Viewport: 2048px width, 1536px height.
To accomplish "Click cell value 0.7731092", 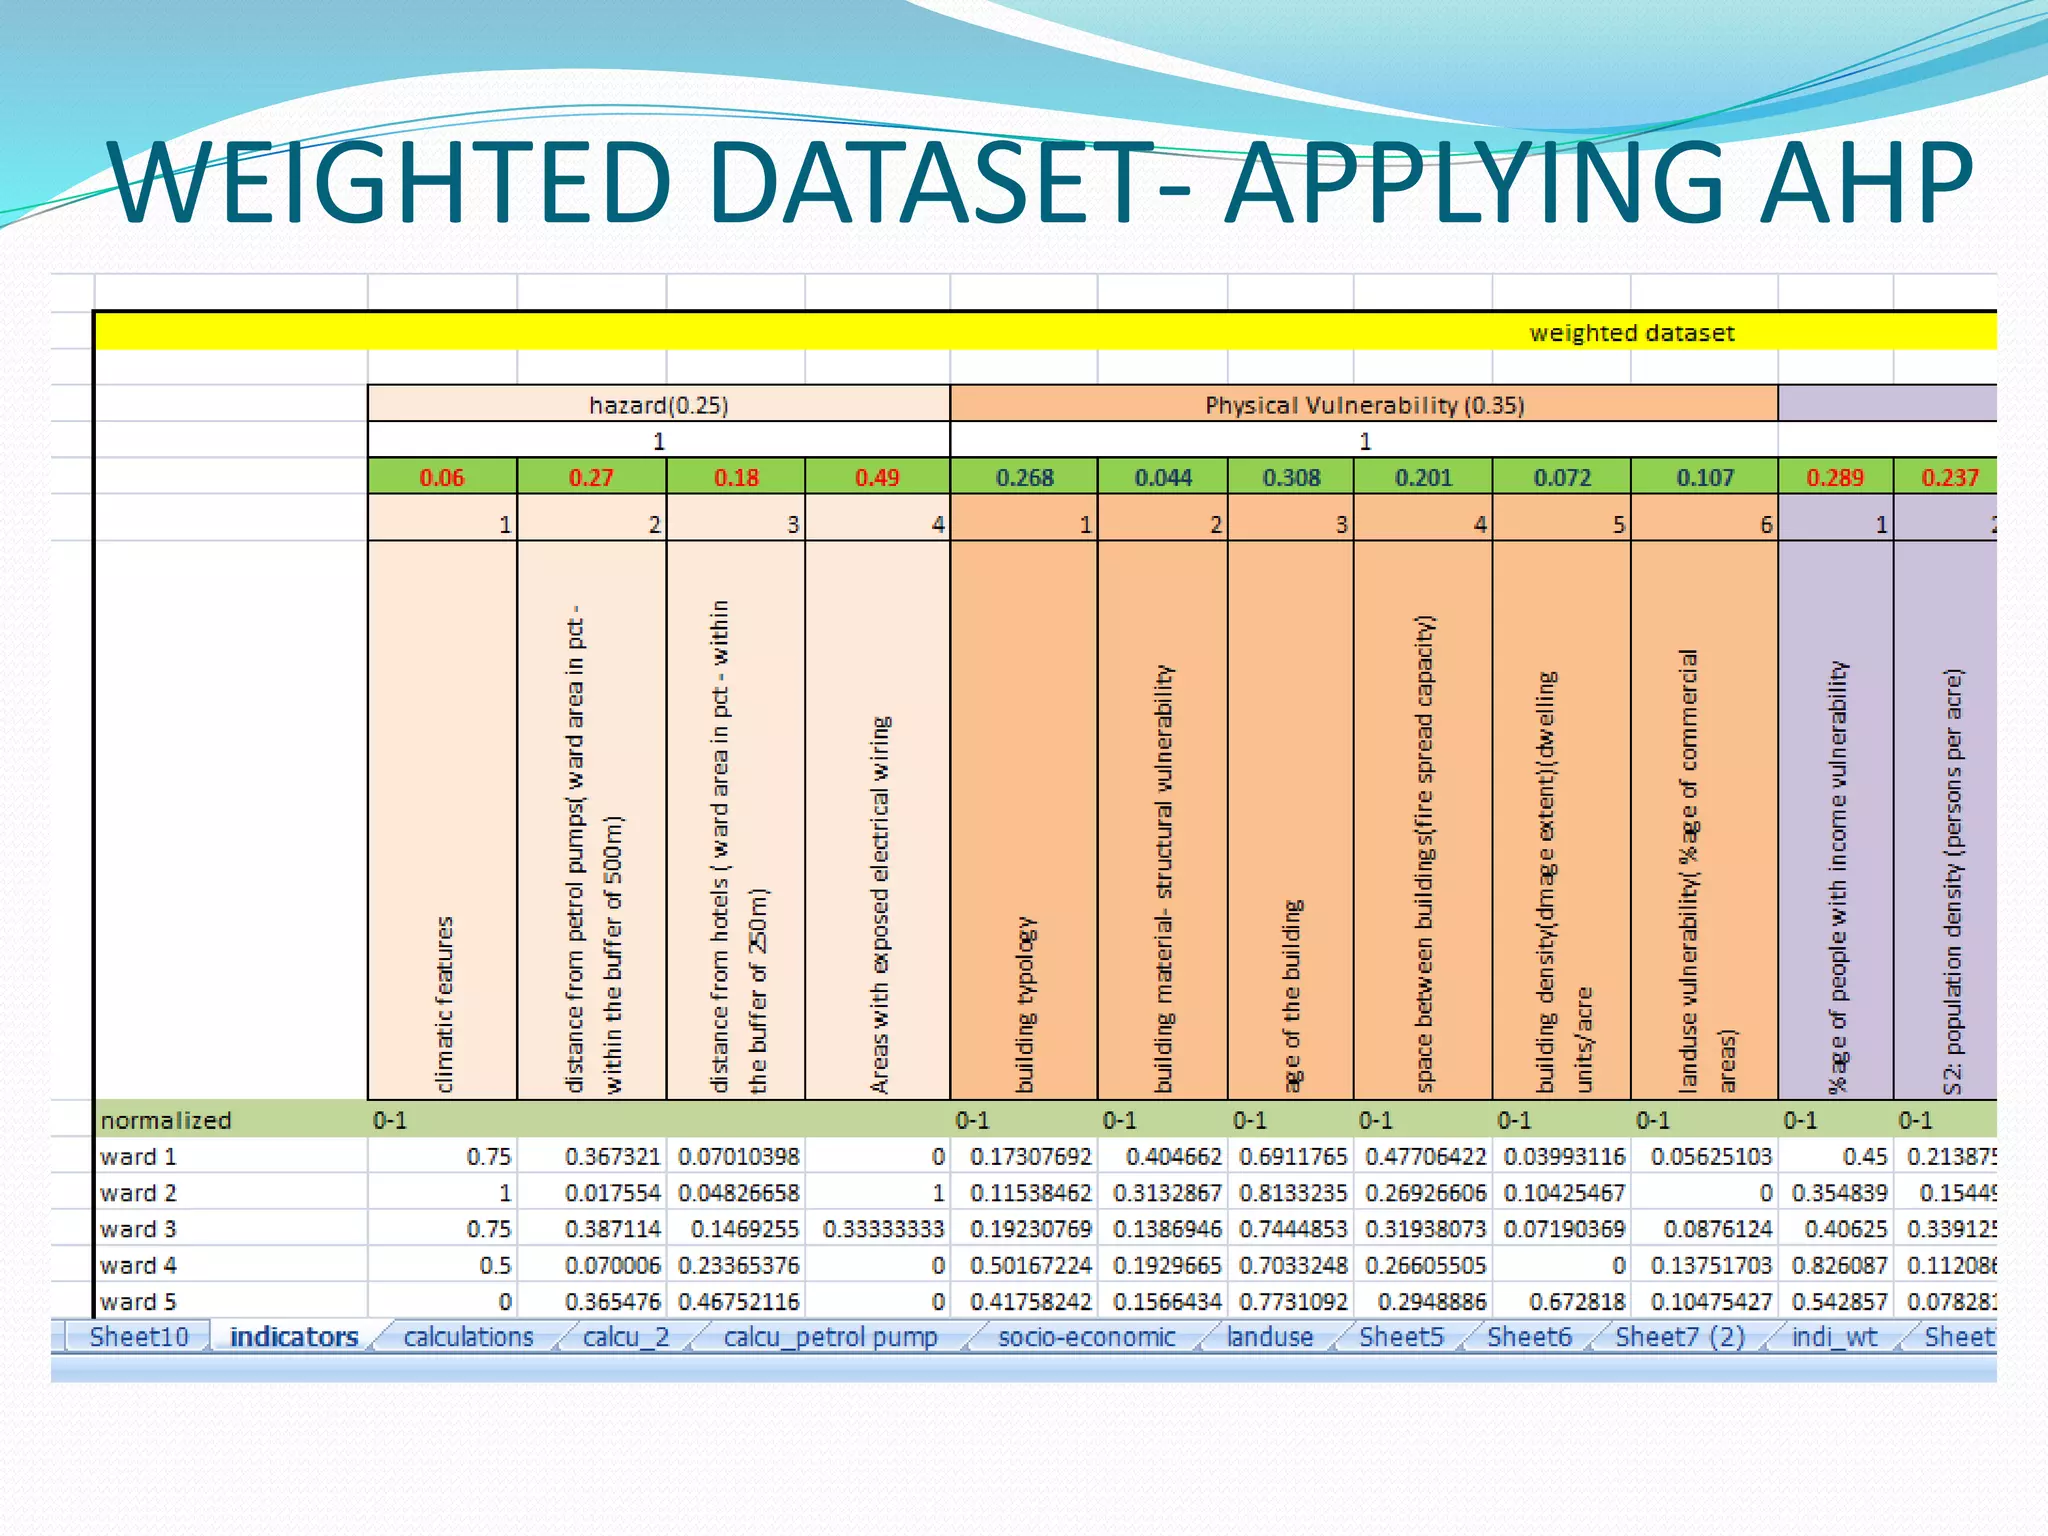I will coord(1293,1302).
